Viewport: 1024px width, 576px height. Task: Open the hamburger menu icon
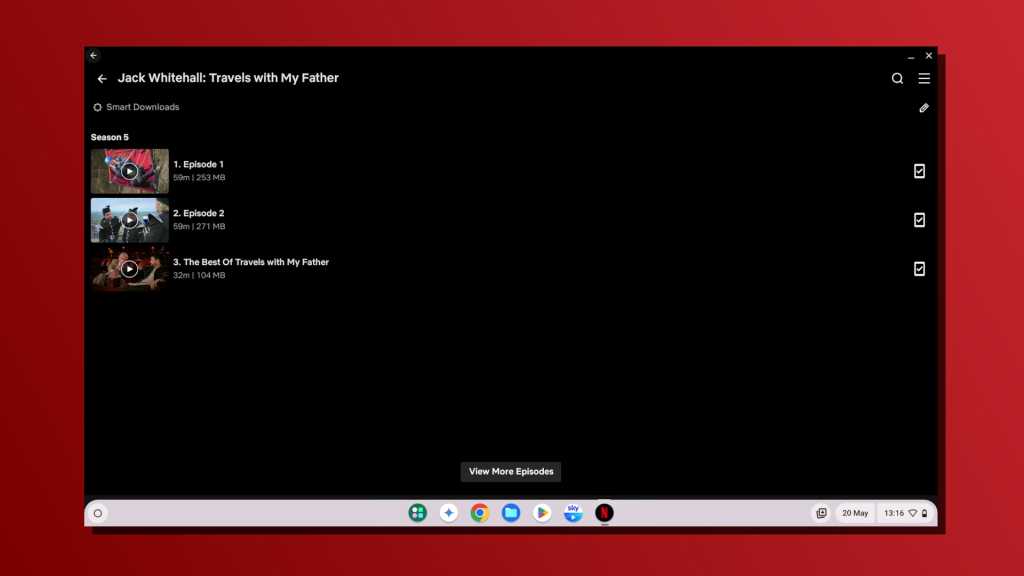[924, 78]
